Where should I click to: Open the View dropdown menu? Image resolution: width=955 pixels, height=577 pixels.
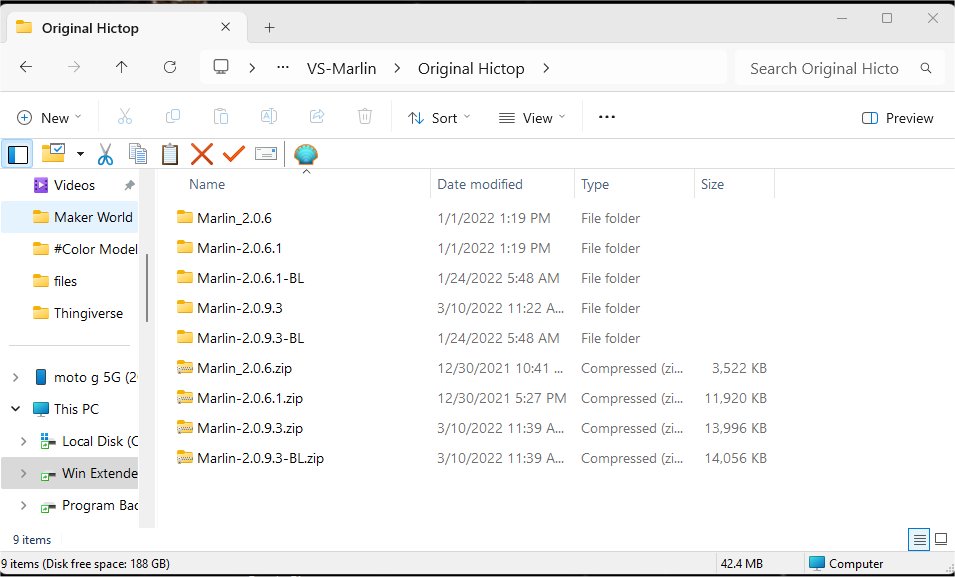532,118
